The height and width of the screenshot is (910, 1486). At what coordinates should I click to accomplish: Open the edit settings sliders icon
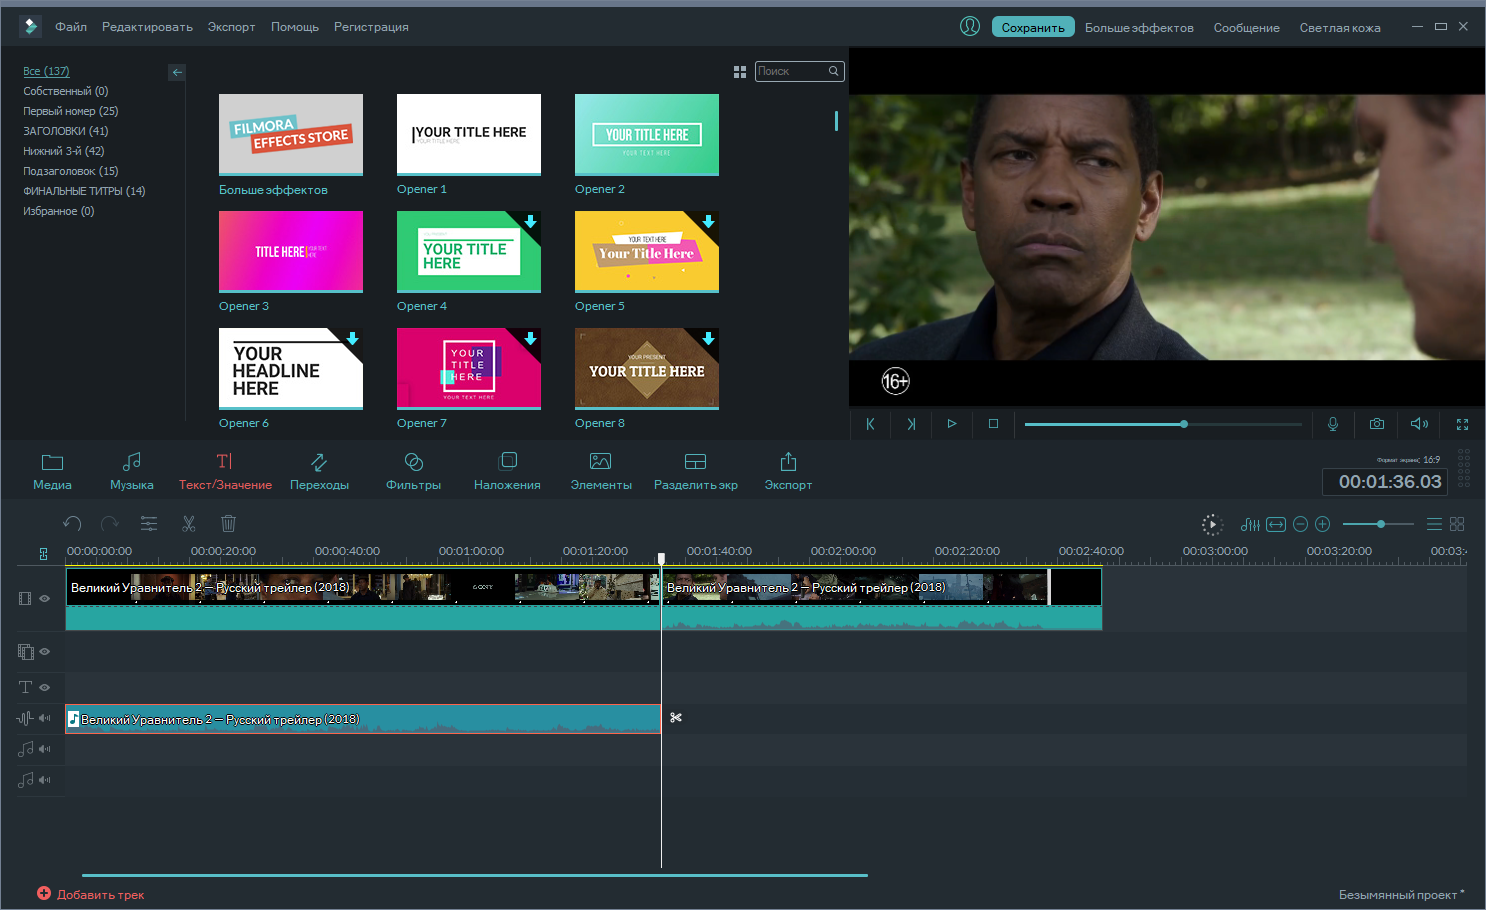click(149, 523)
